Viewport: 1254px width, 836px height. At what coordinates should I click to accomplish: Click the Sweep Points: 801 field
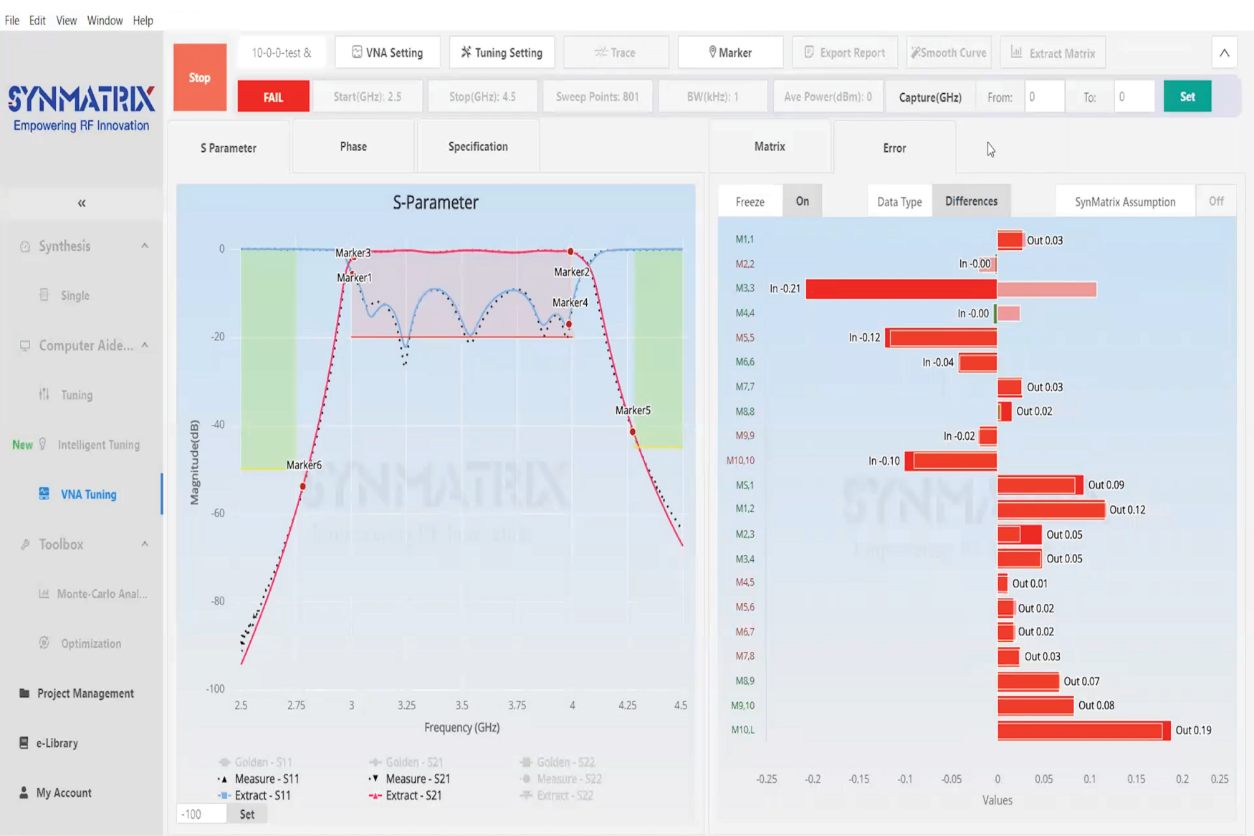click(597, 97)
